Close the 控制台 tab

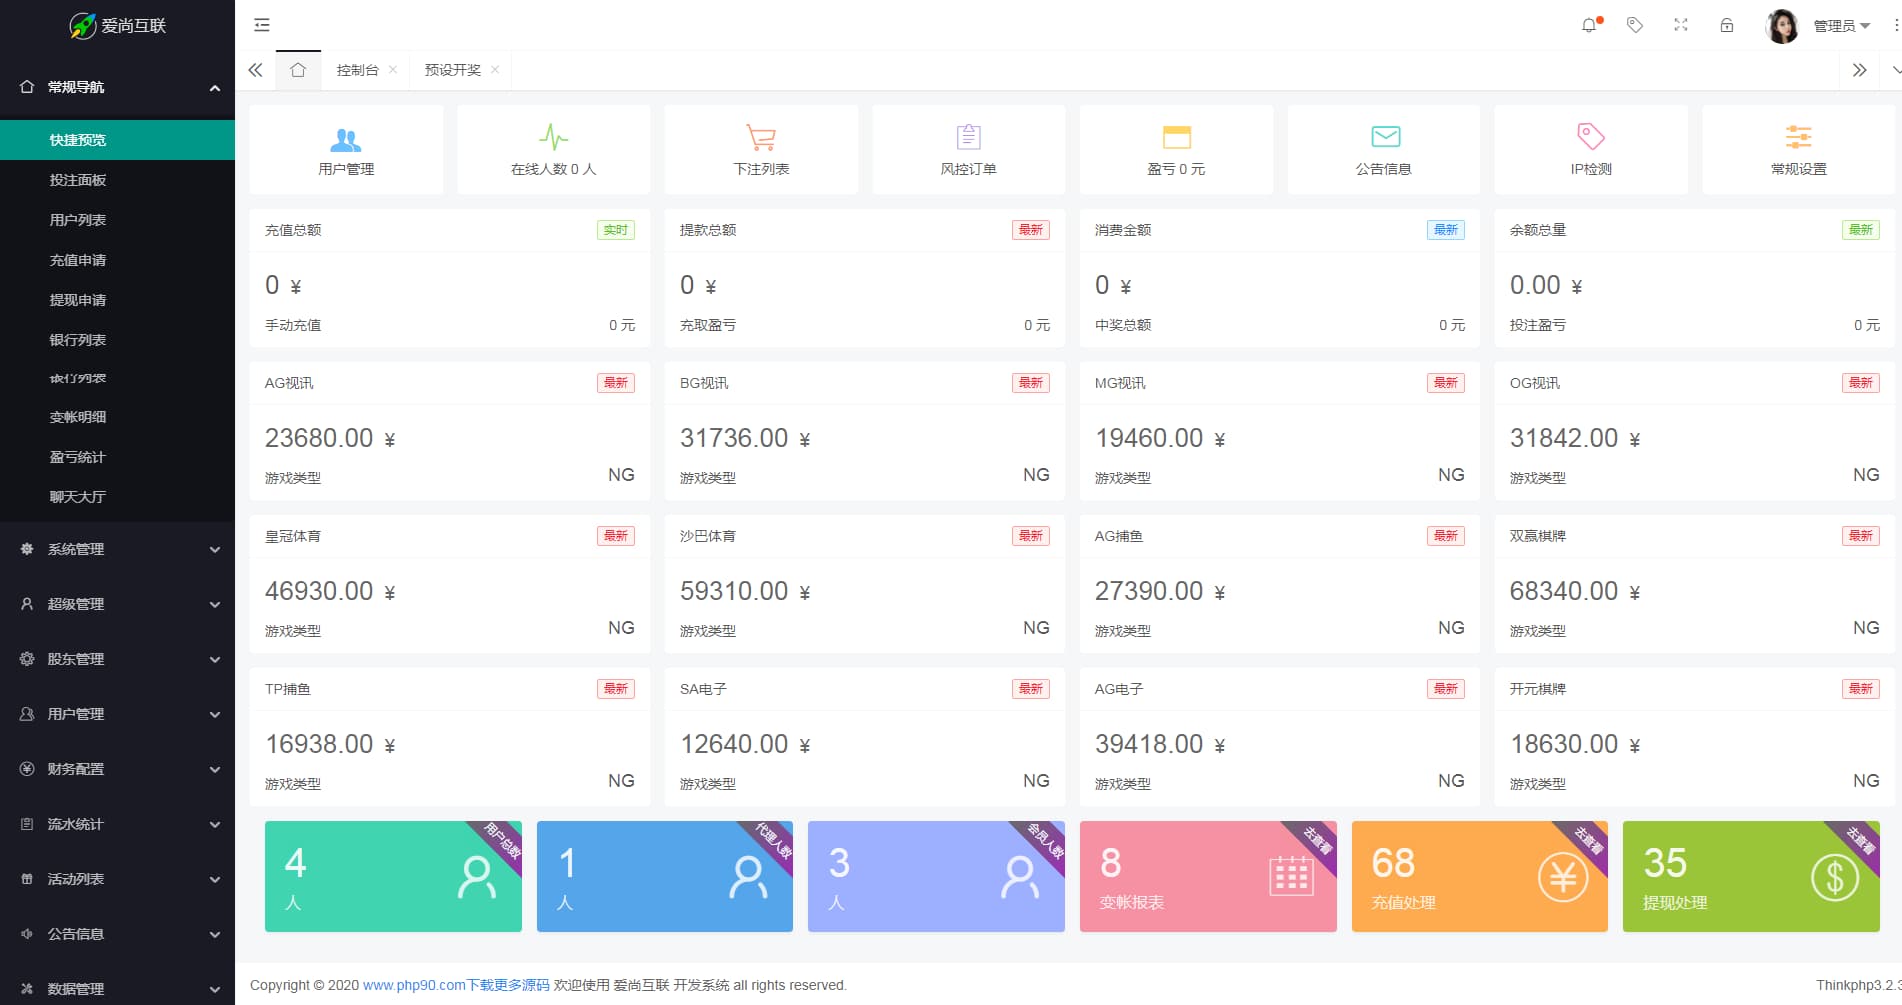[x=393, y=70]
